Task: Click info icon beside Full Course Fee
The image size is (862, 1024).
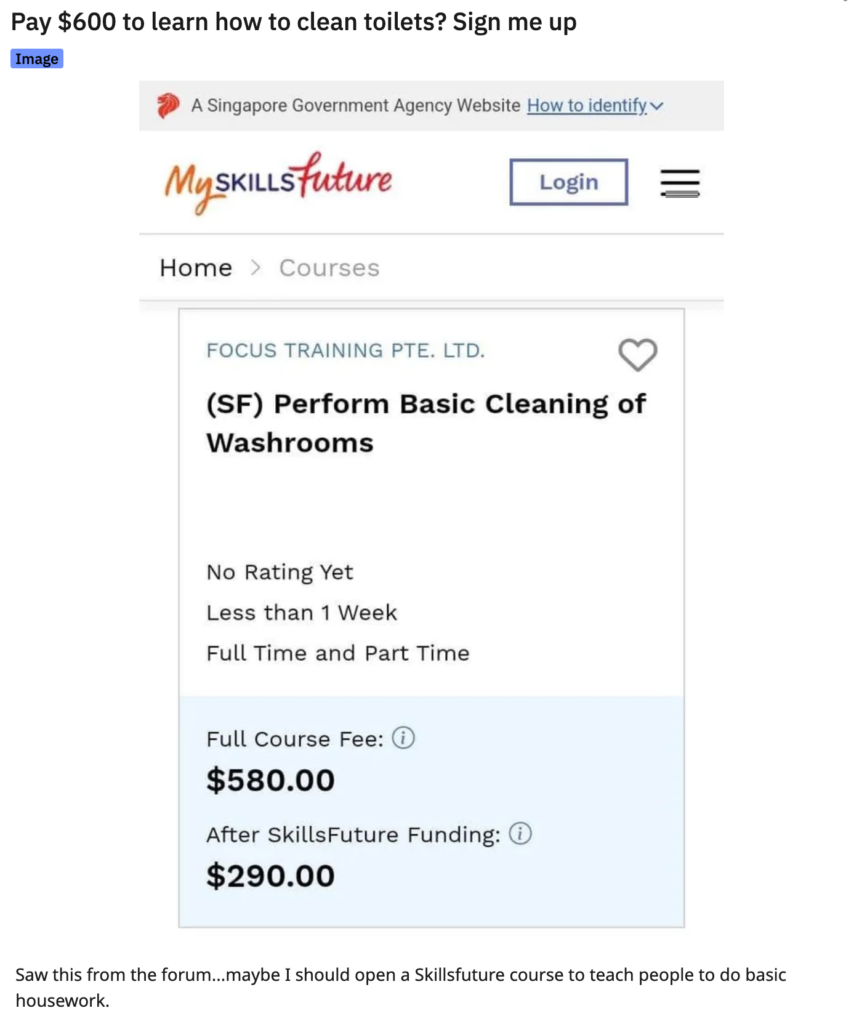Action: [x=403, y=738]
